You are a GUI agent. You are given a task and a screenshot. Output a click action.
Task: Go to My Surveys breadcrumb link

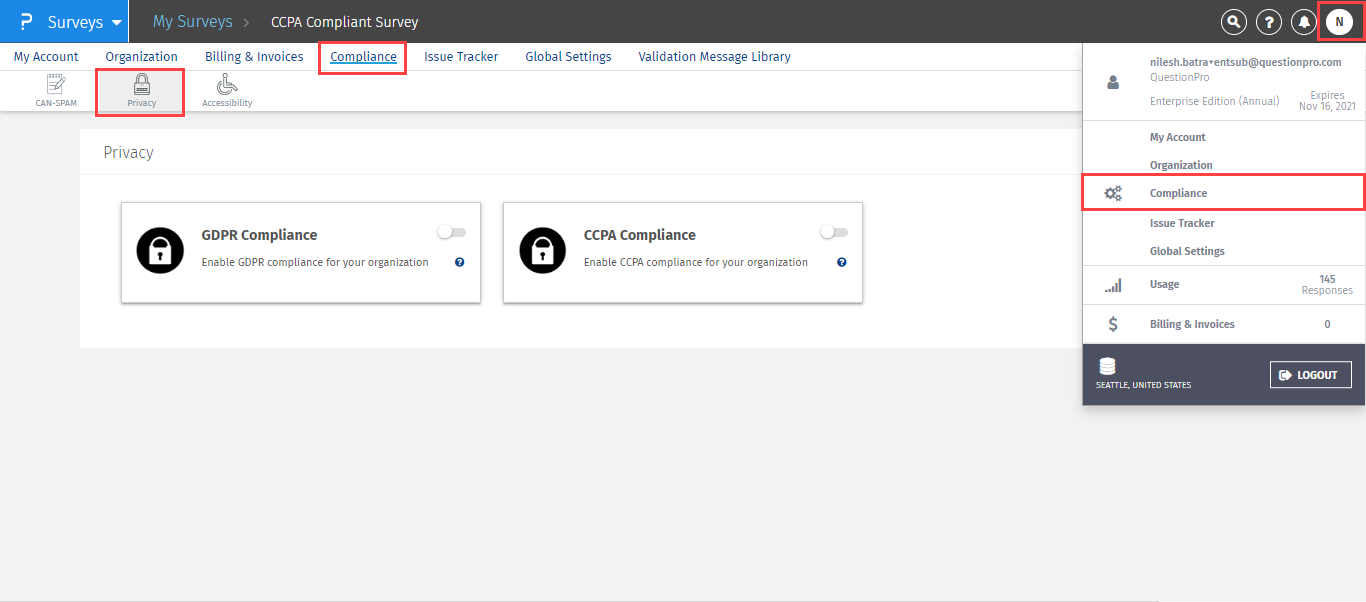(192, 21)
